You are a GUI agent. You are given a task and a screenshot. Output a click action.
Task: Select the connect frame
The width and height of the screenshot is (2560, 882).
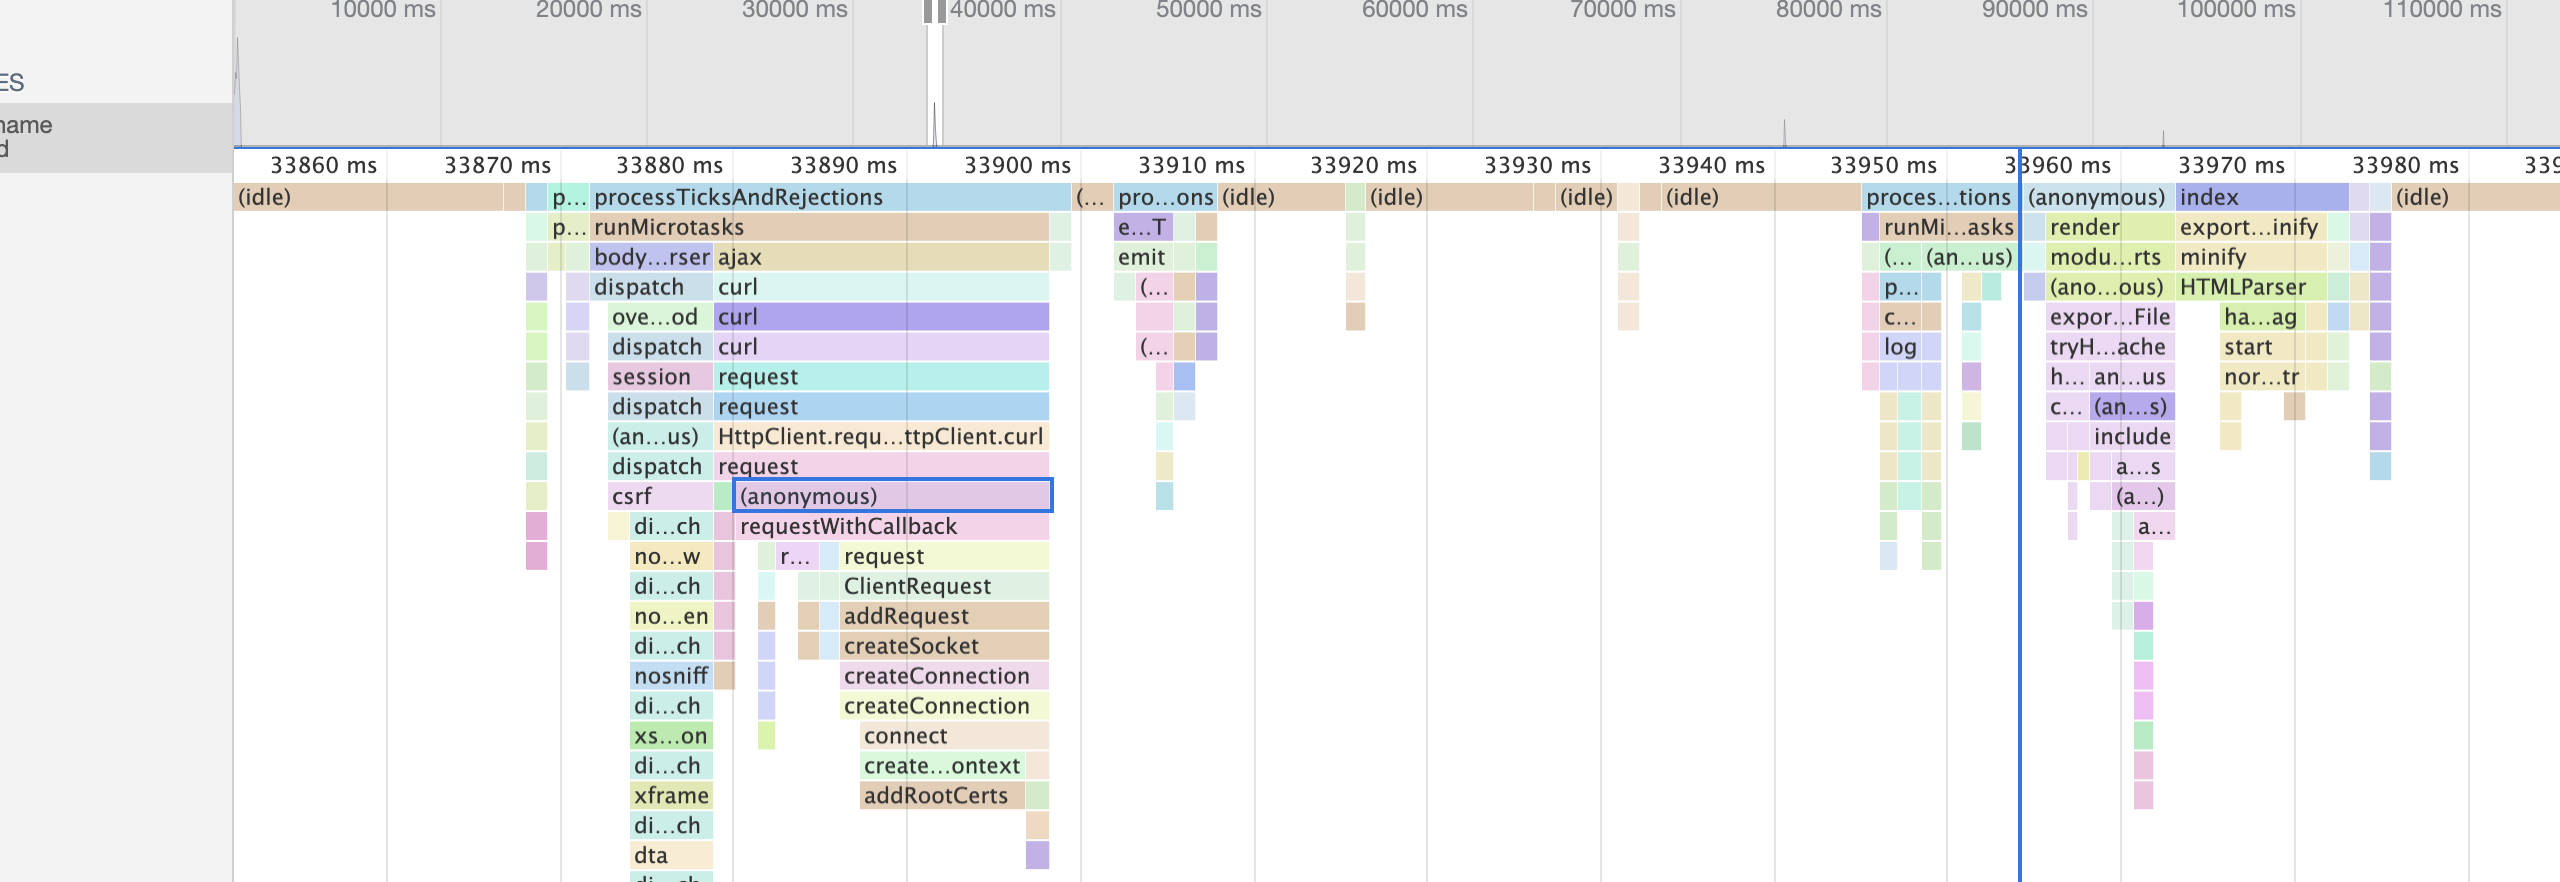pos(955,737)
